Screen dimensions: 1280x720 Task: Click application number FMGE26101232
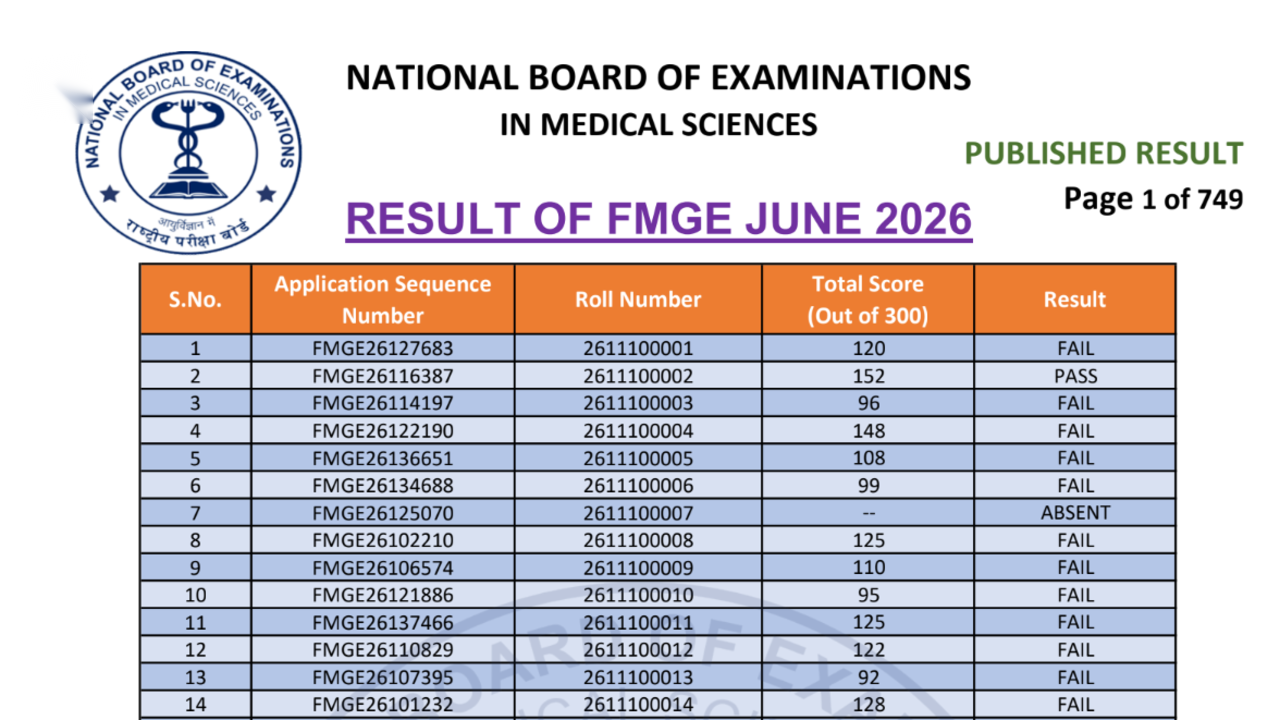click(383, 705)
